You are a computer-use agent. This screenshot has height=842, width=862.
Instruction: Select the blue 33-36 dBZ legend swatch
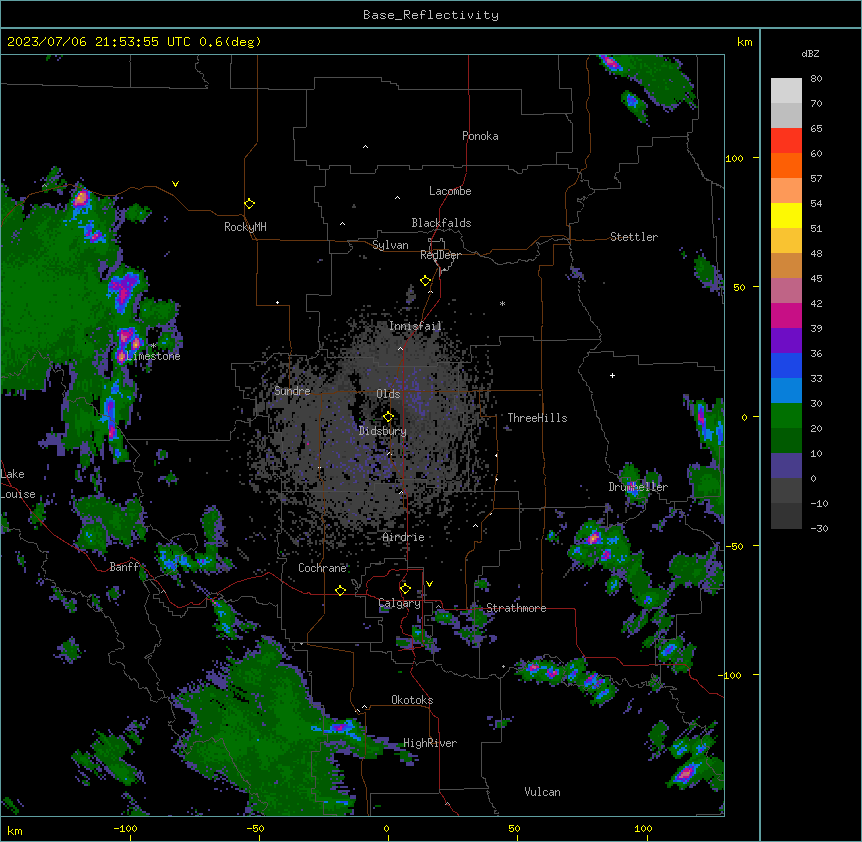pyautogui.click(x=786, y=365)
